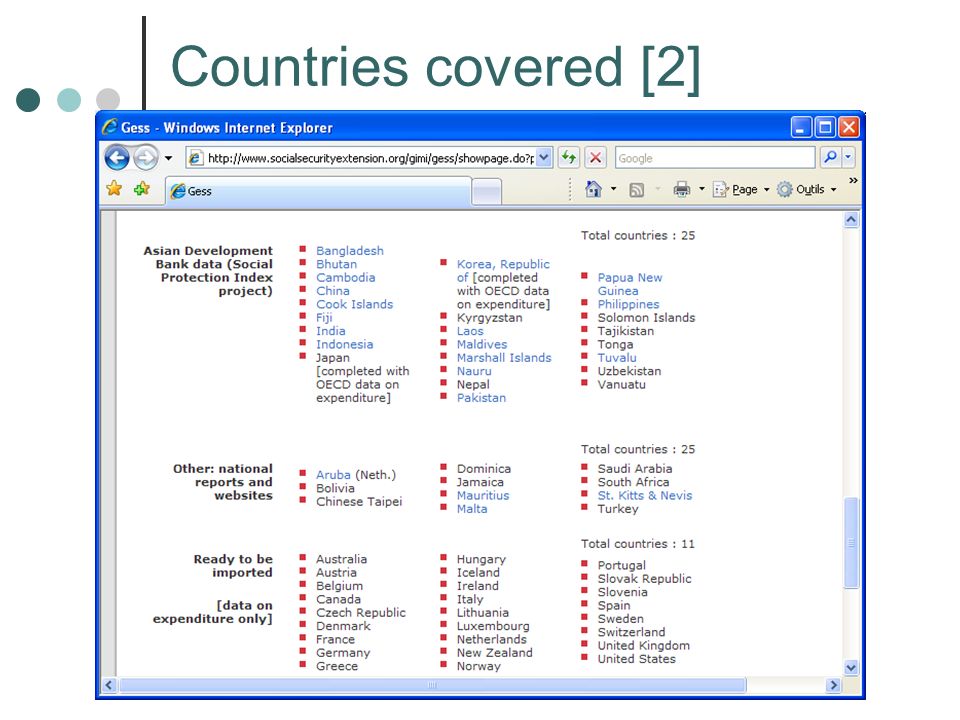Click the Add to Favorites icon
Viewport: 960px width, 720px height.
(x=141, y=189)
